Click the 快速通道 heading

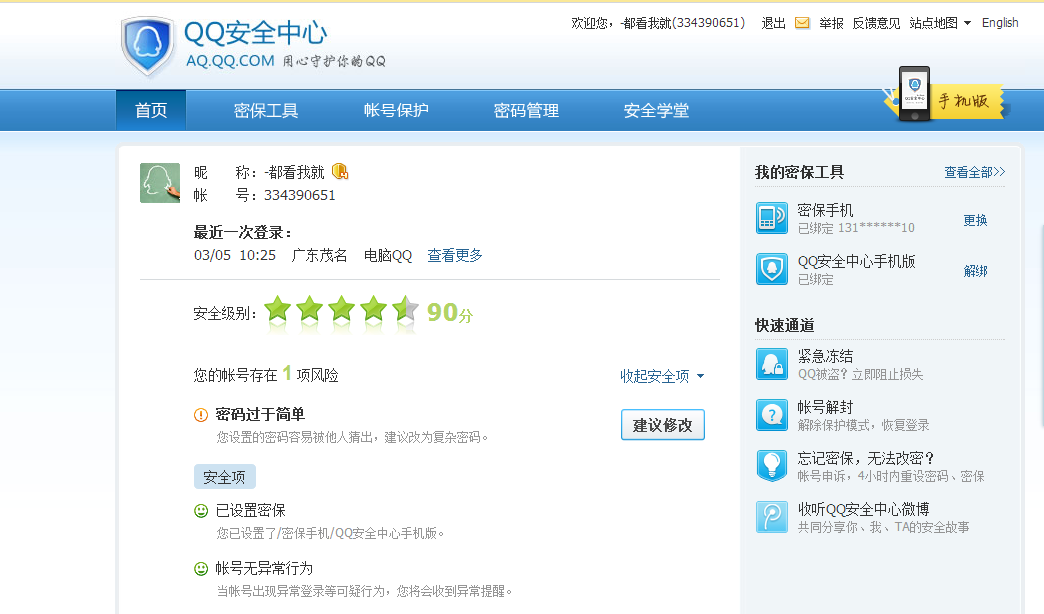tap(785, 326)
